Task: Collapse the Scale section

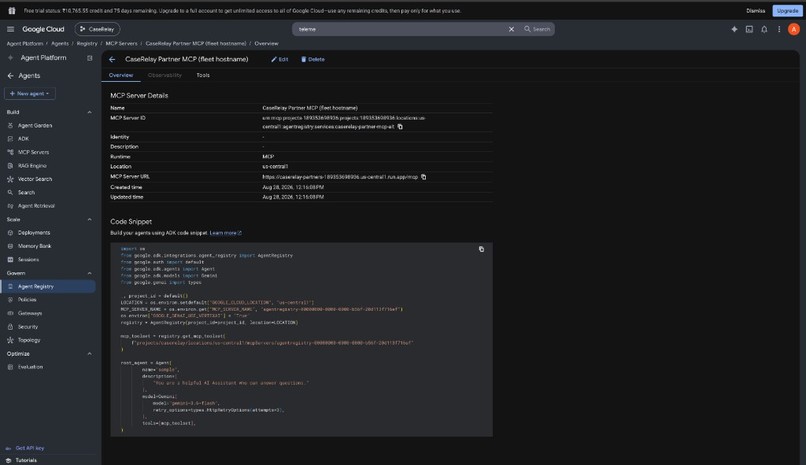Action: [89, 219]
